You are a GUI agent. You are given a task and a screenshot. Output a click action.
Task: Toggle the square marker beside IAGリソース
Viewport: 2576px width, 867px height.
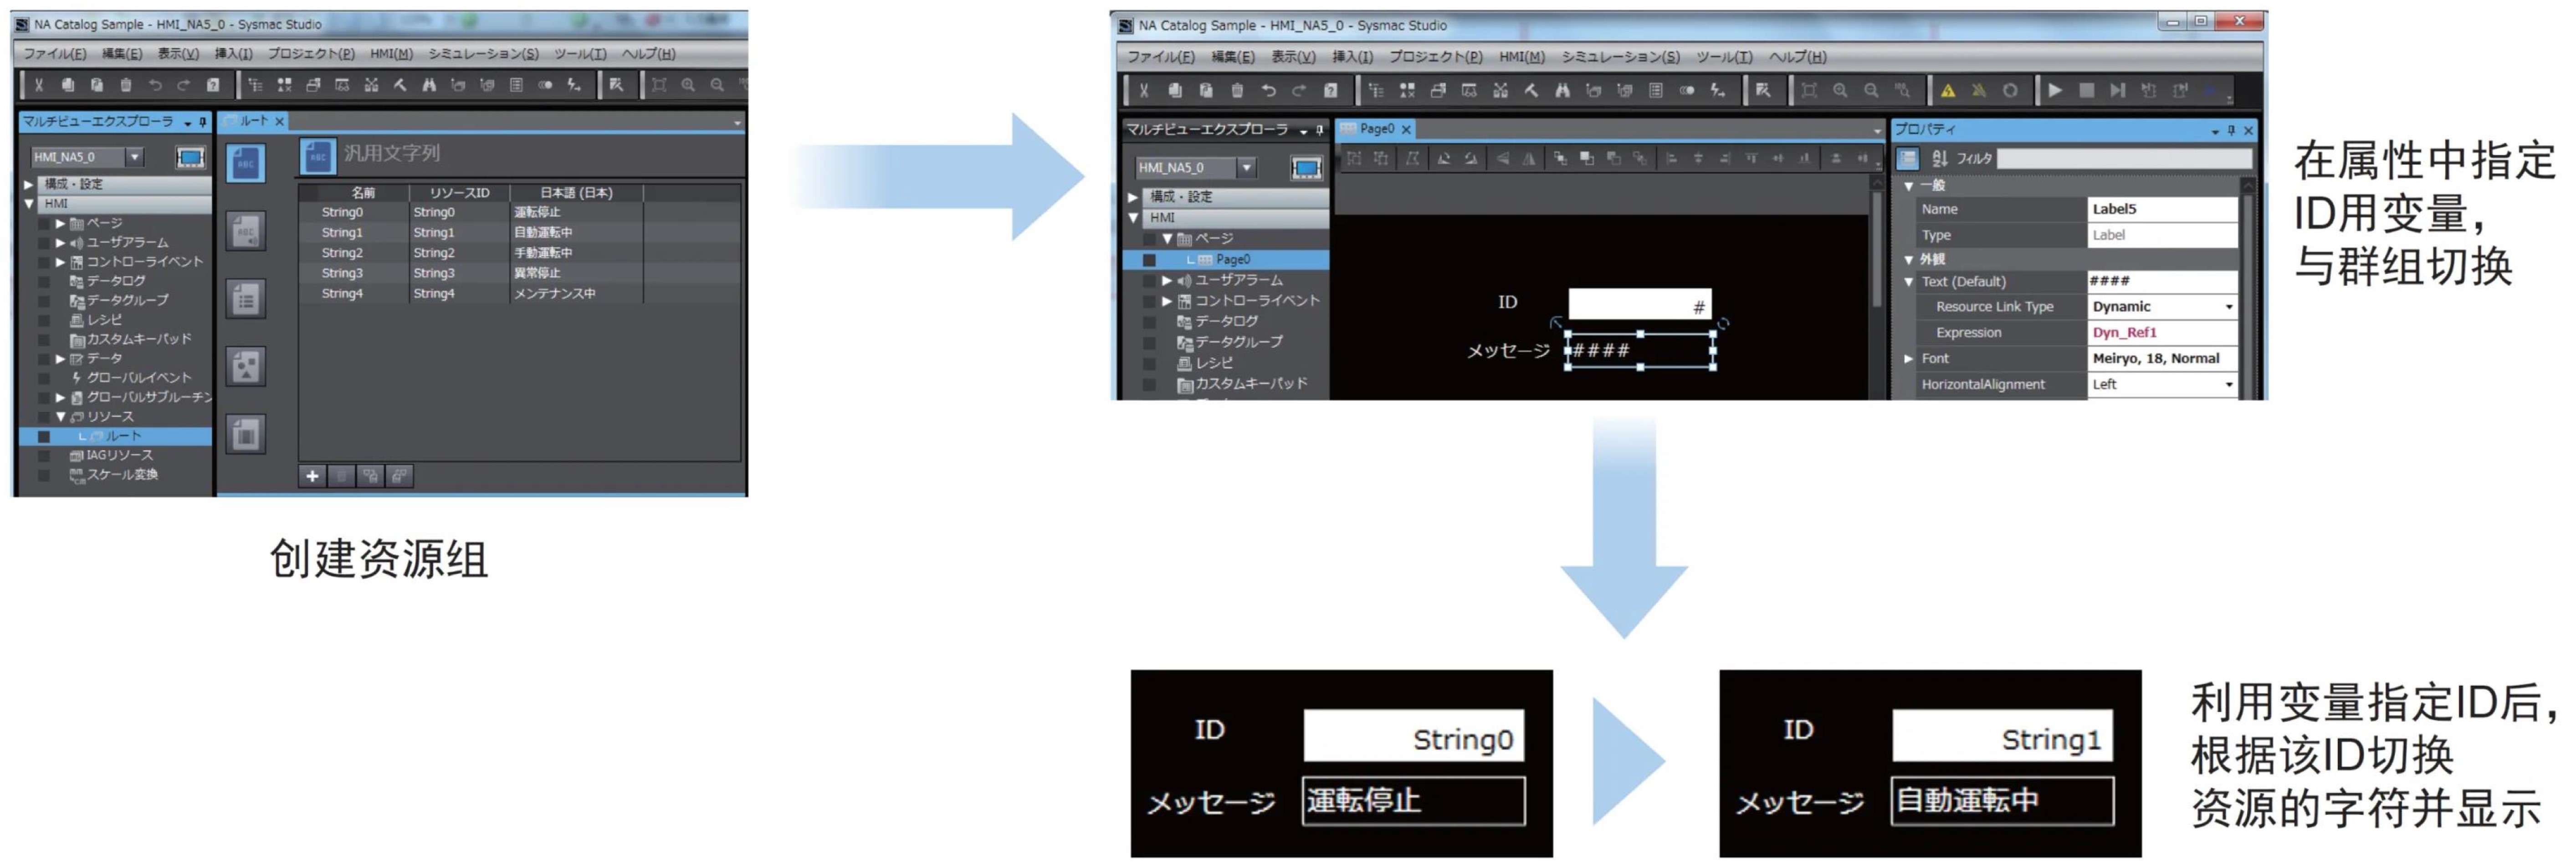(x=44, y=455)
